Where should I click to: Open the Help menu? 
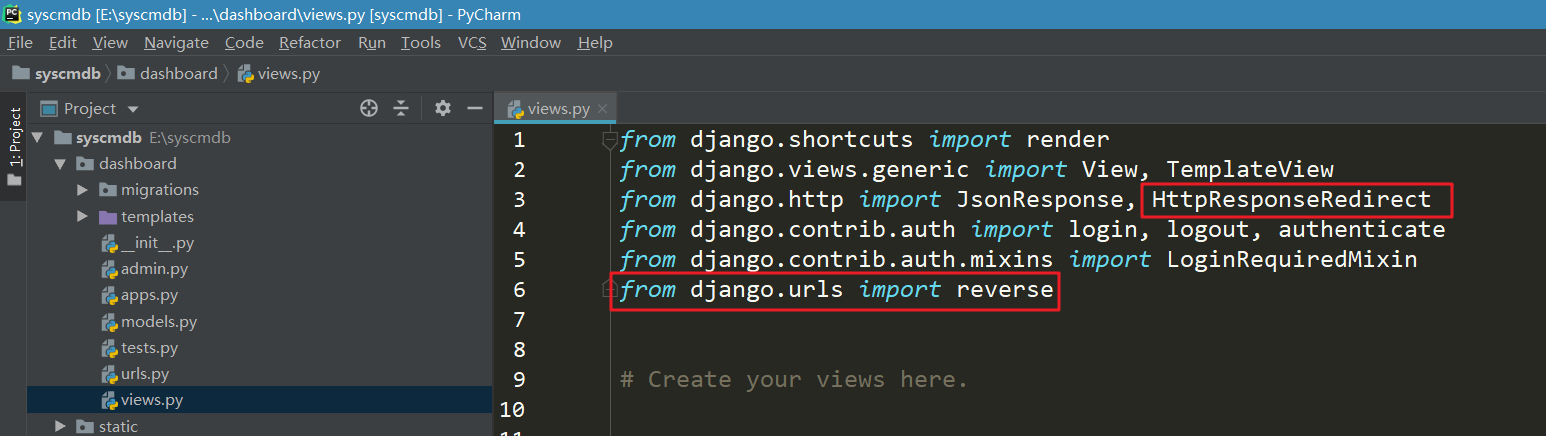pos(595,43)
